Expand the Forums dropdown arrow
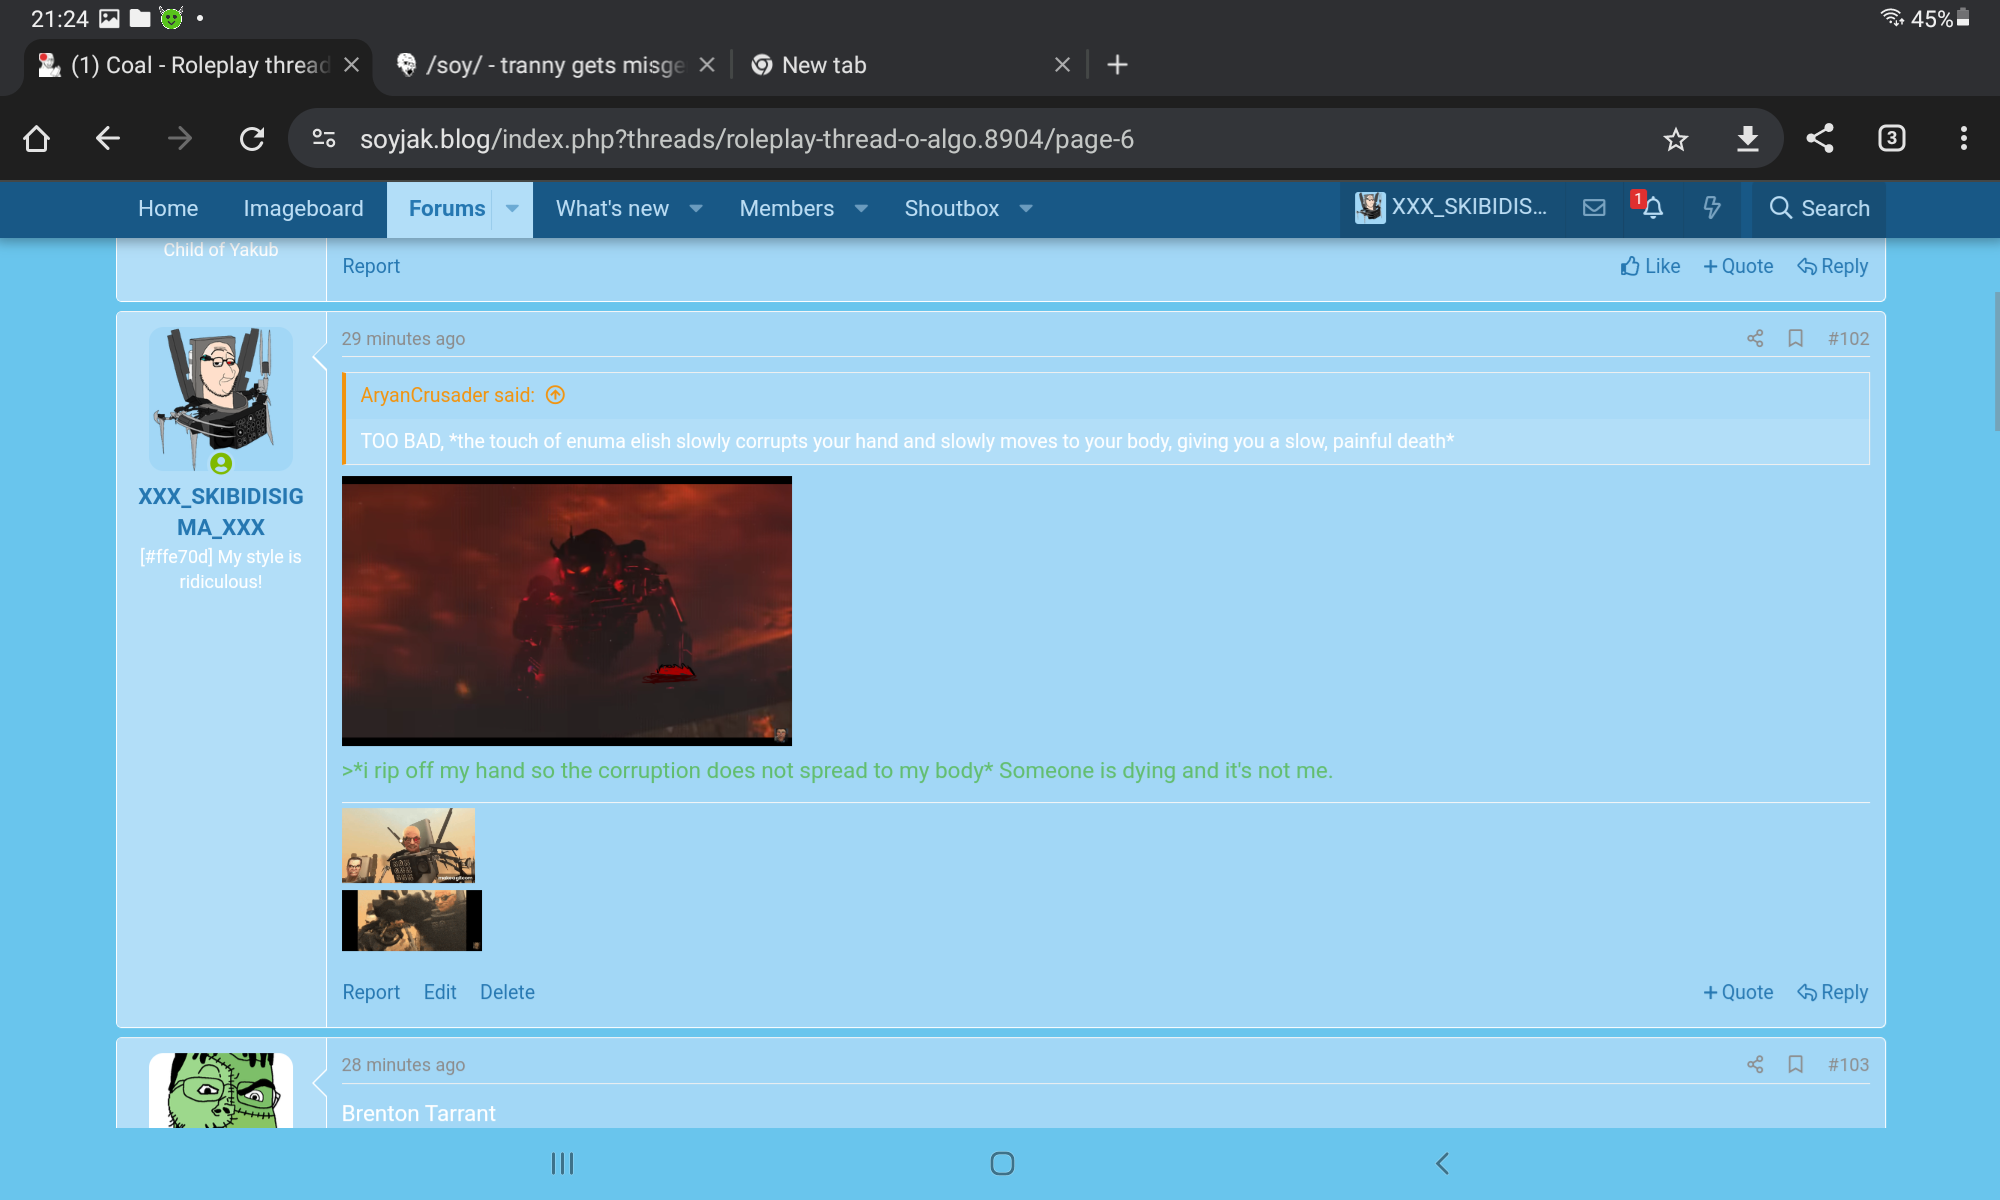This screenshot has width=2000, height=1200. (x=512, y=209)
